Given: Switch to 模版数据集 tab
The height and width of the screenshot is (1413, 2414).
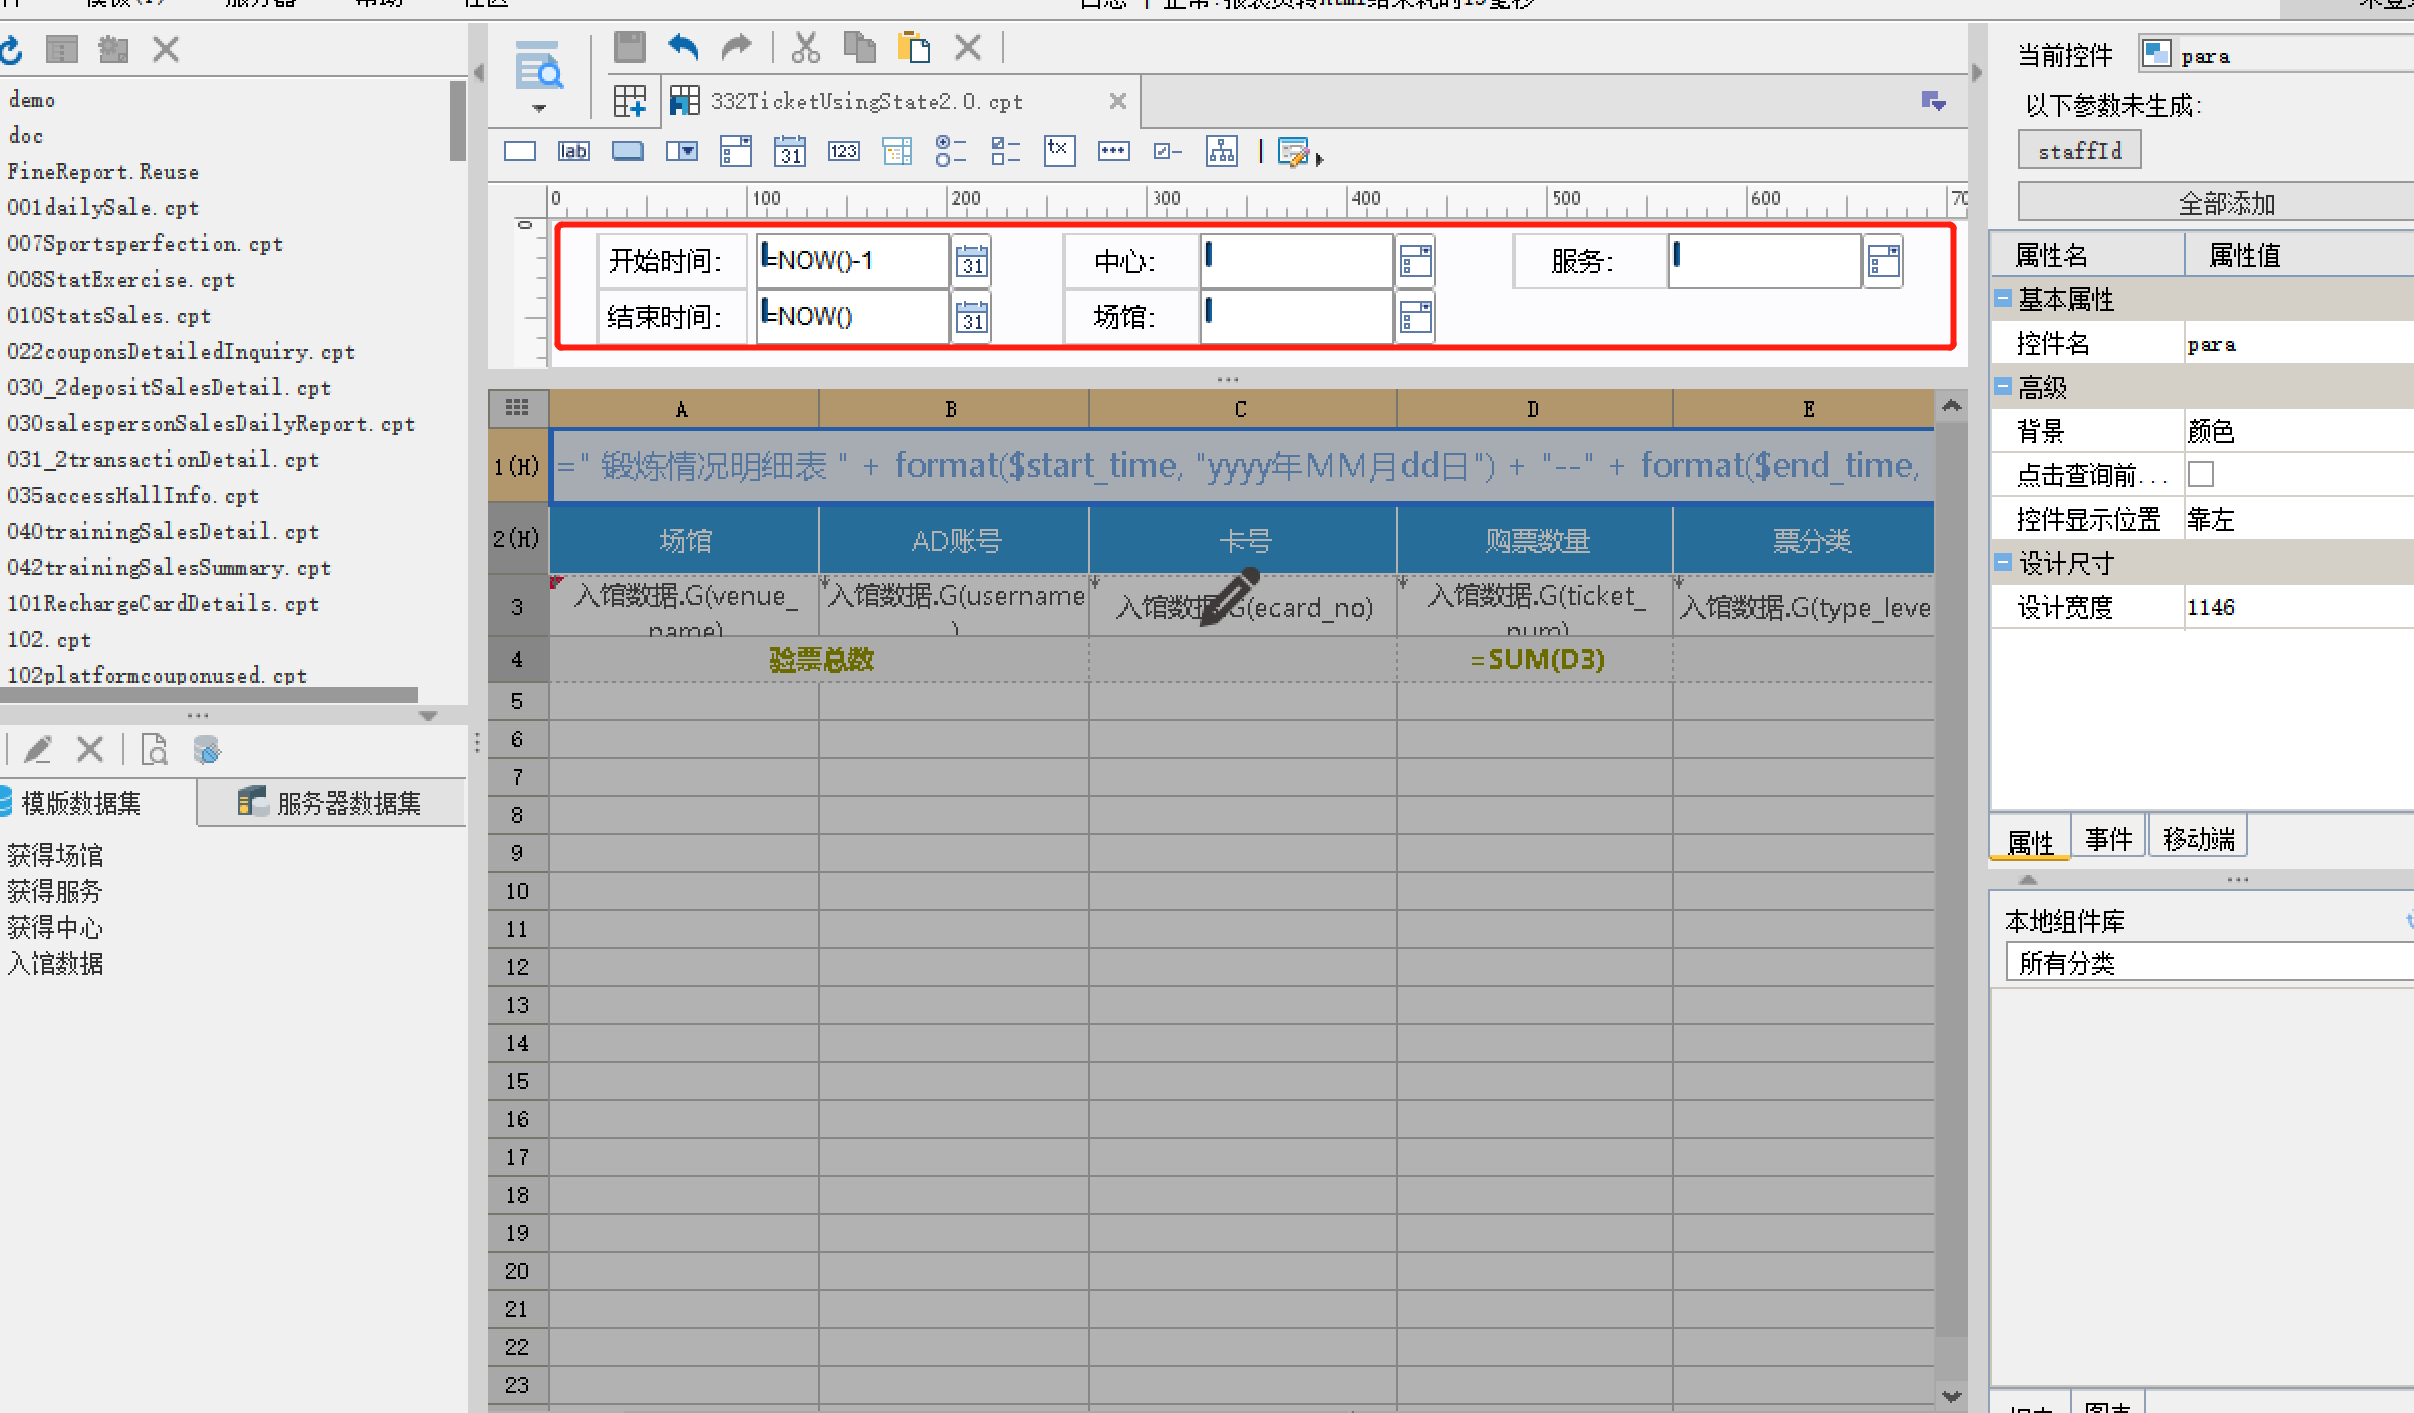Looking at the screenshot, I should pyautogui.click(x=97, y=803).
